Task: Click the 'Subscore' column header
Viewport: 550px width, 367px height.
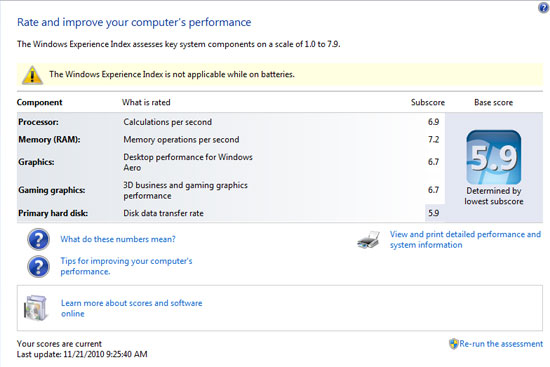Action: point(428,102)
